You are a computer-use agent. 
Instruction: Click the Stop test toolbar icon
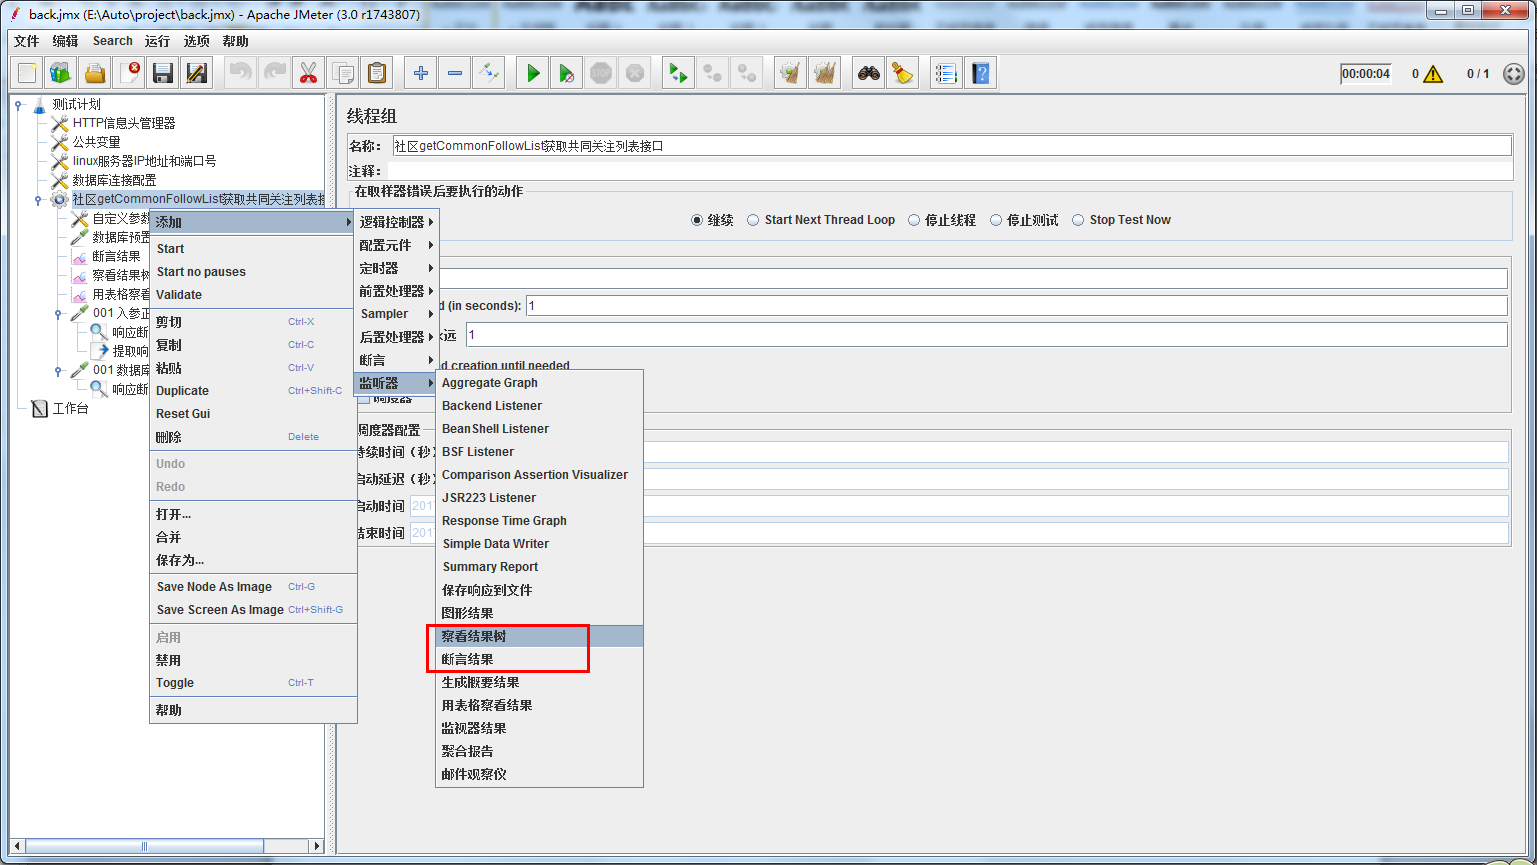point(601,73)
